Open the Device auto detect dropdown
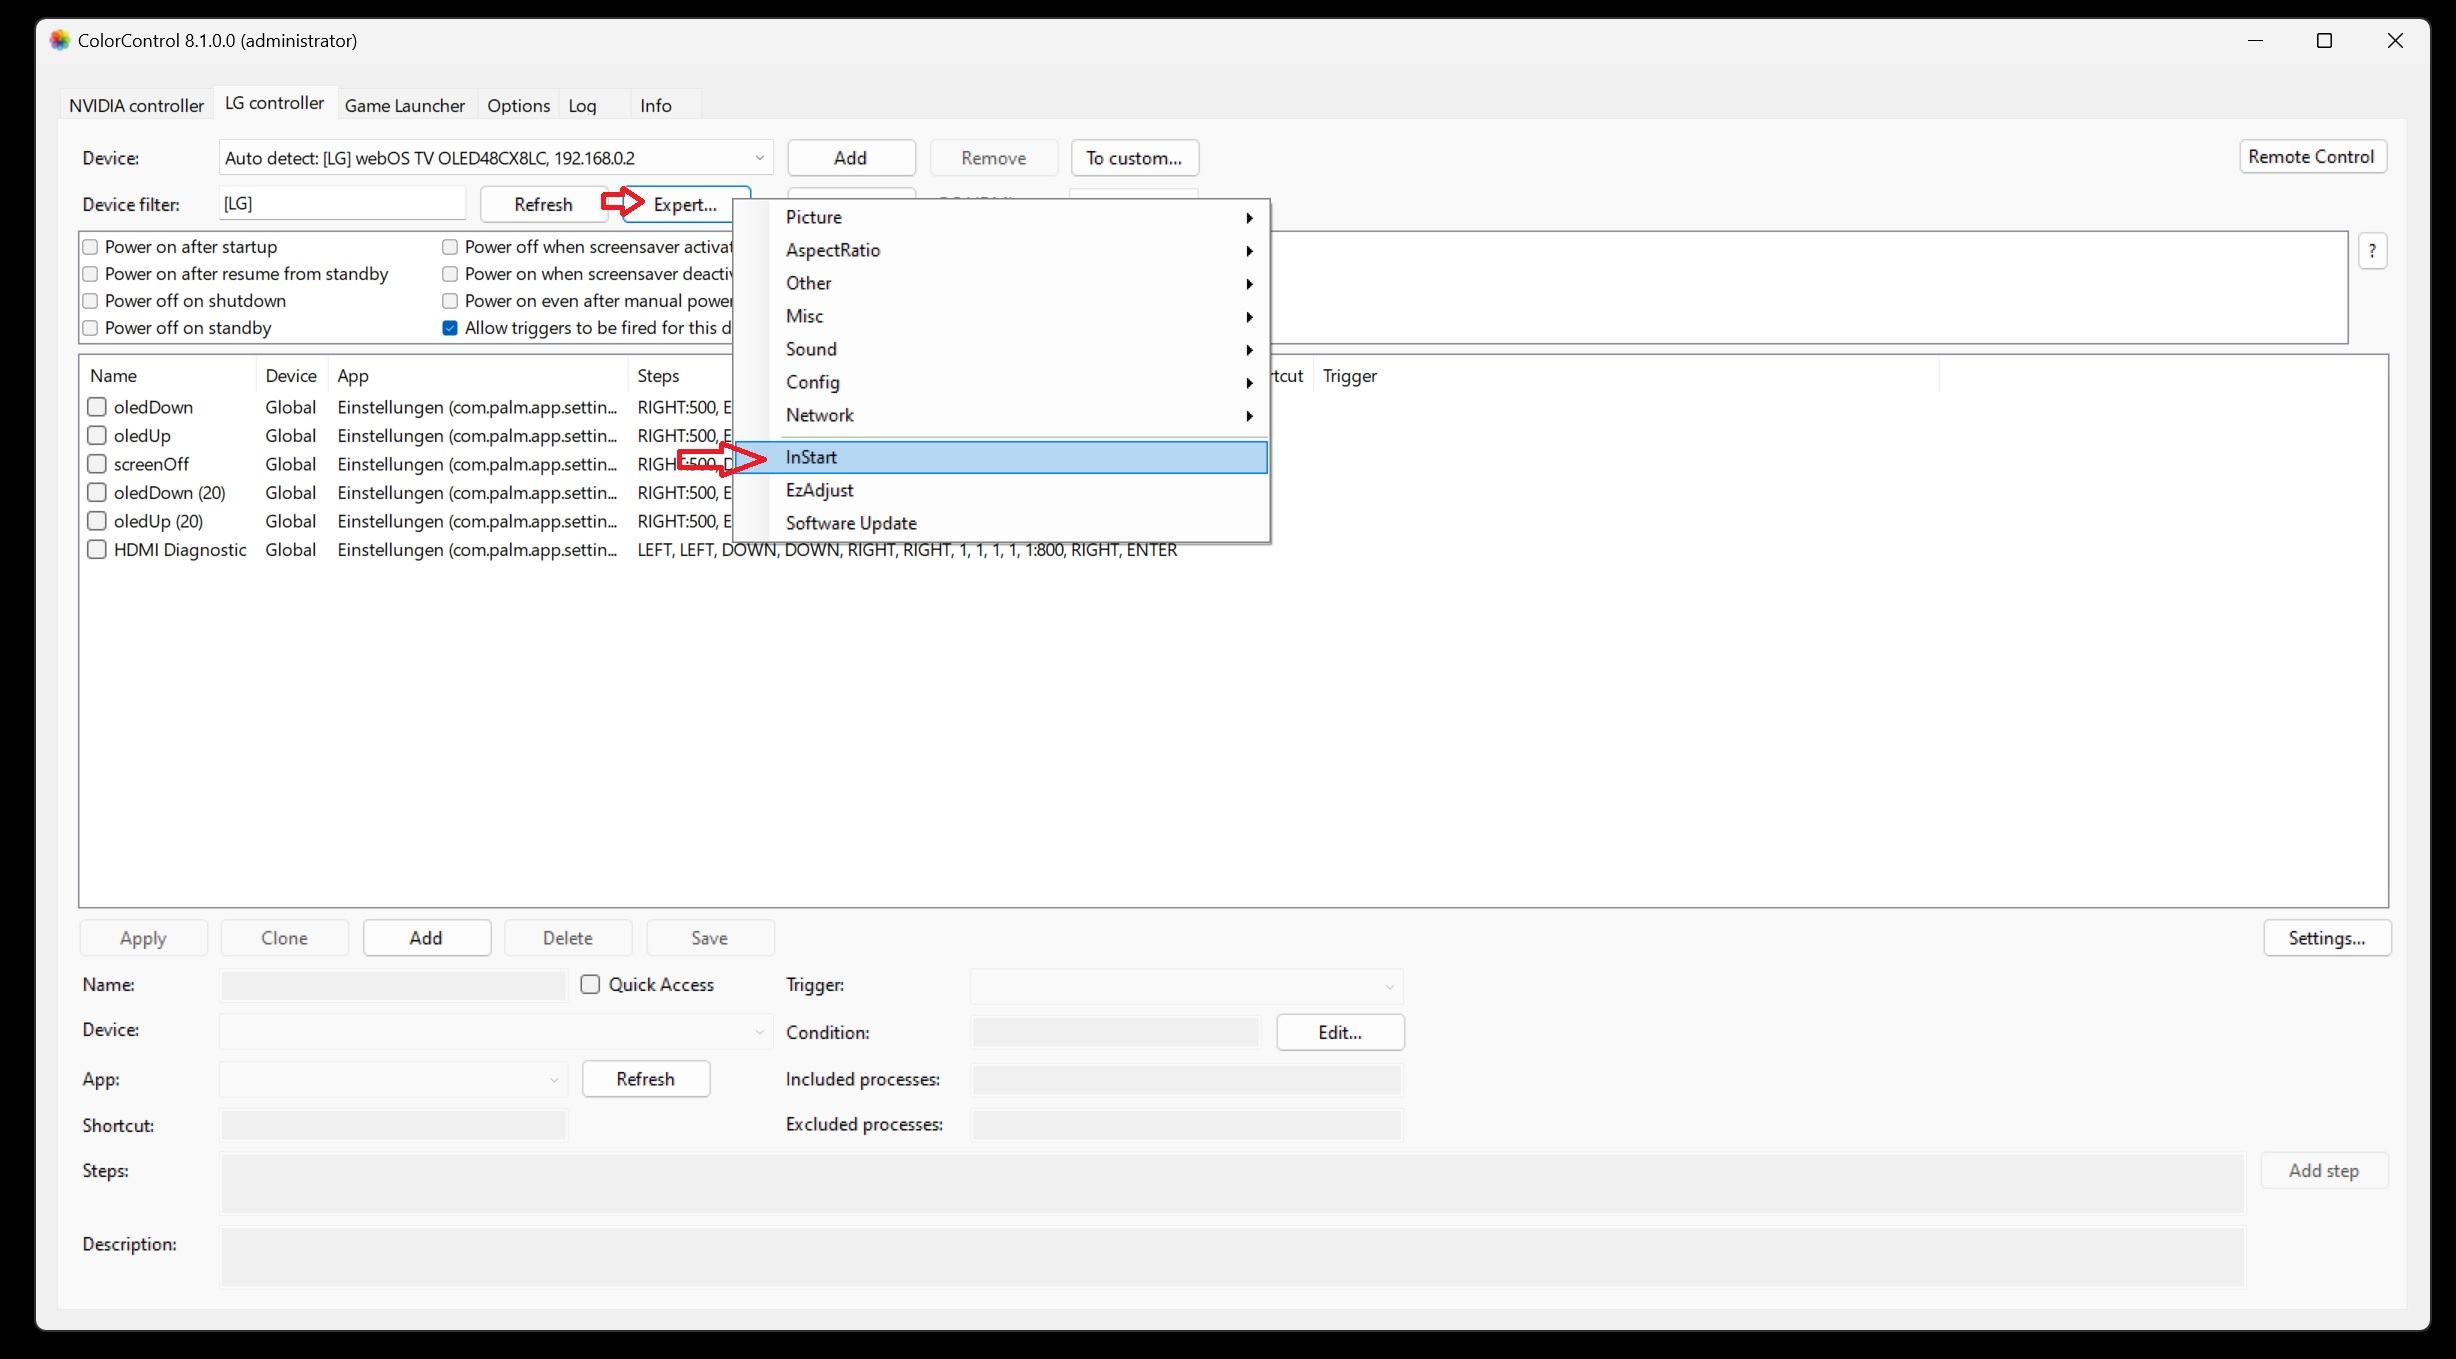Screen dimensions: 2456x1359 [x=496, y=158]
